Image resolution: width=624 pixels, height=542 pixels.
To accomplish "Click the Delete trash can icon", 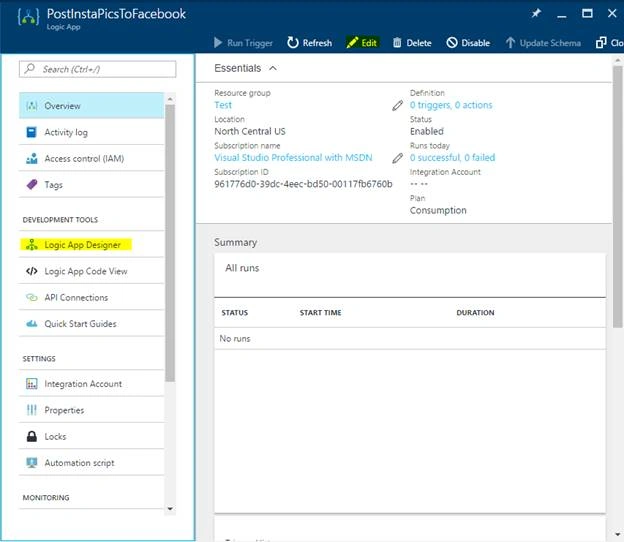I will point(397,43).
